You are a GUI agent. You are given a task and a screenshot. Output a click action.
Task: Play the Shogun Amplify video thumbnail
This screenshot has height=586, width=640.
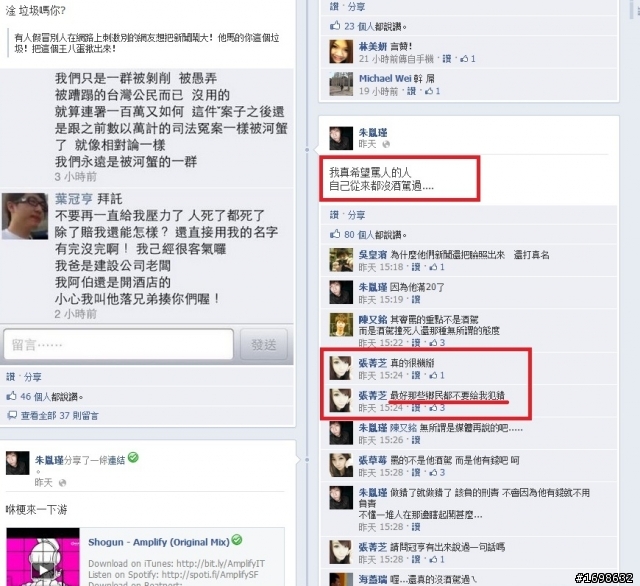point(43,569)
